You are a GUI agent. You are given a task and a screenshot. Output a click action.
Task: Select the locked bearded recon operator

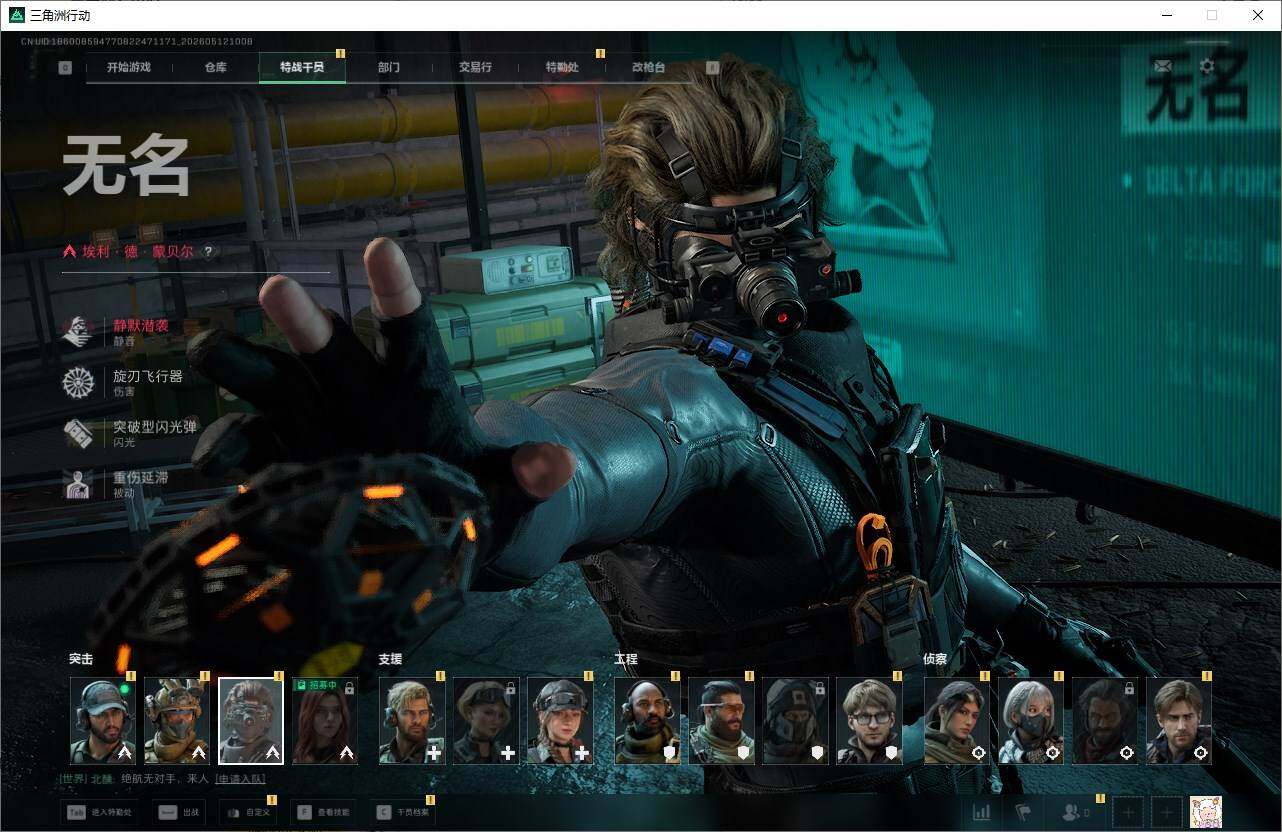pos(1105,721)
